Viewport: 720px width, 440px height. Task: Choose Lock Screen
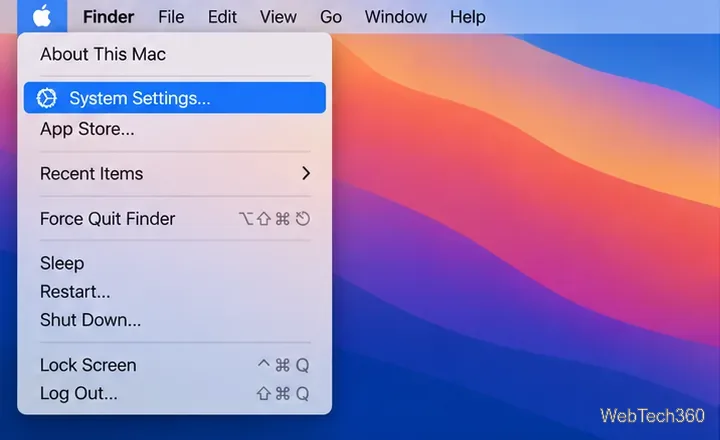[x=174, y=365]
